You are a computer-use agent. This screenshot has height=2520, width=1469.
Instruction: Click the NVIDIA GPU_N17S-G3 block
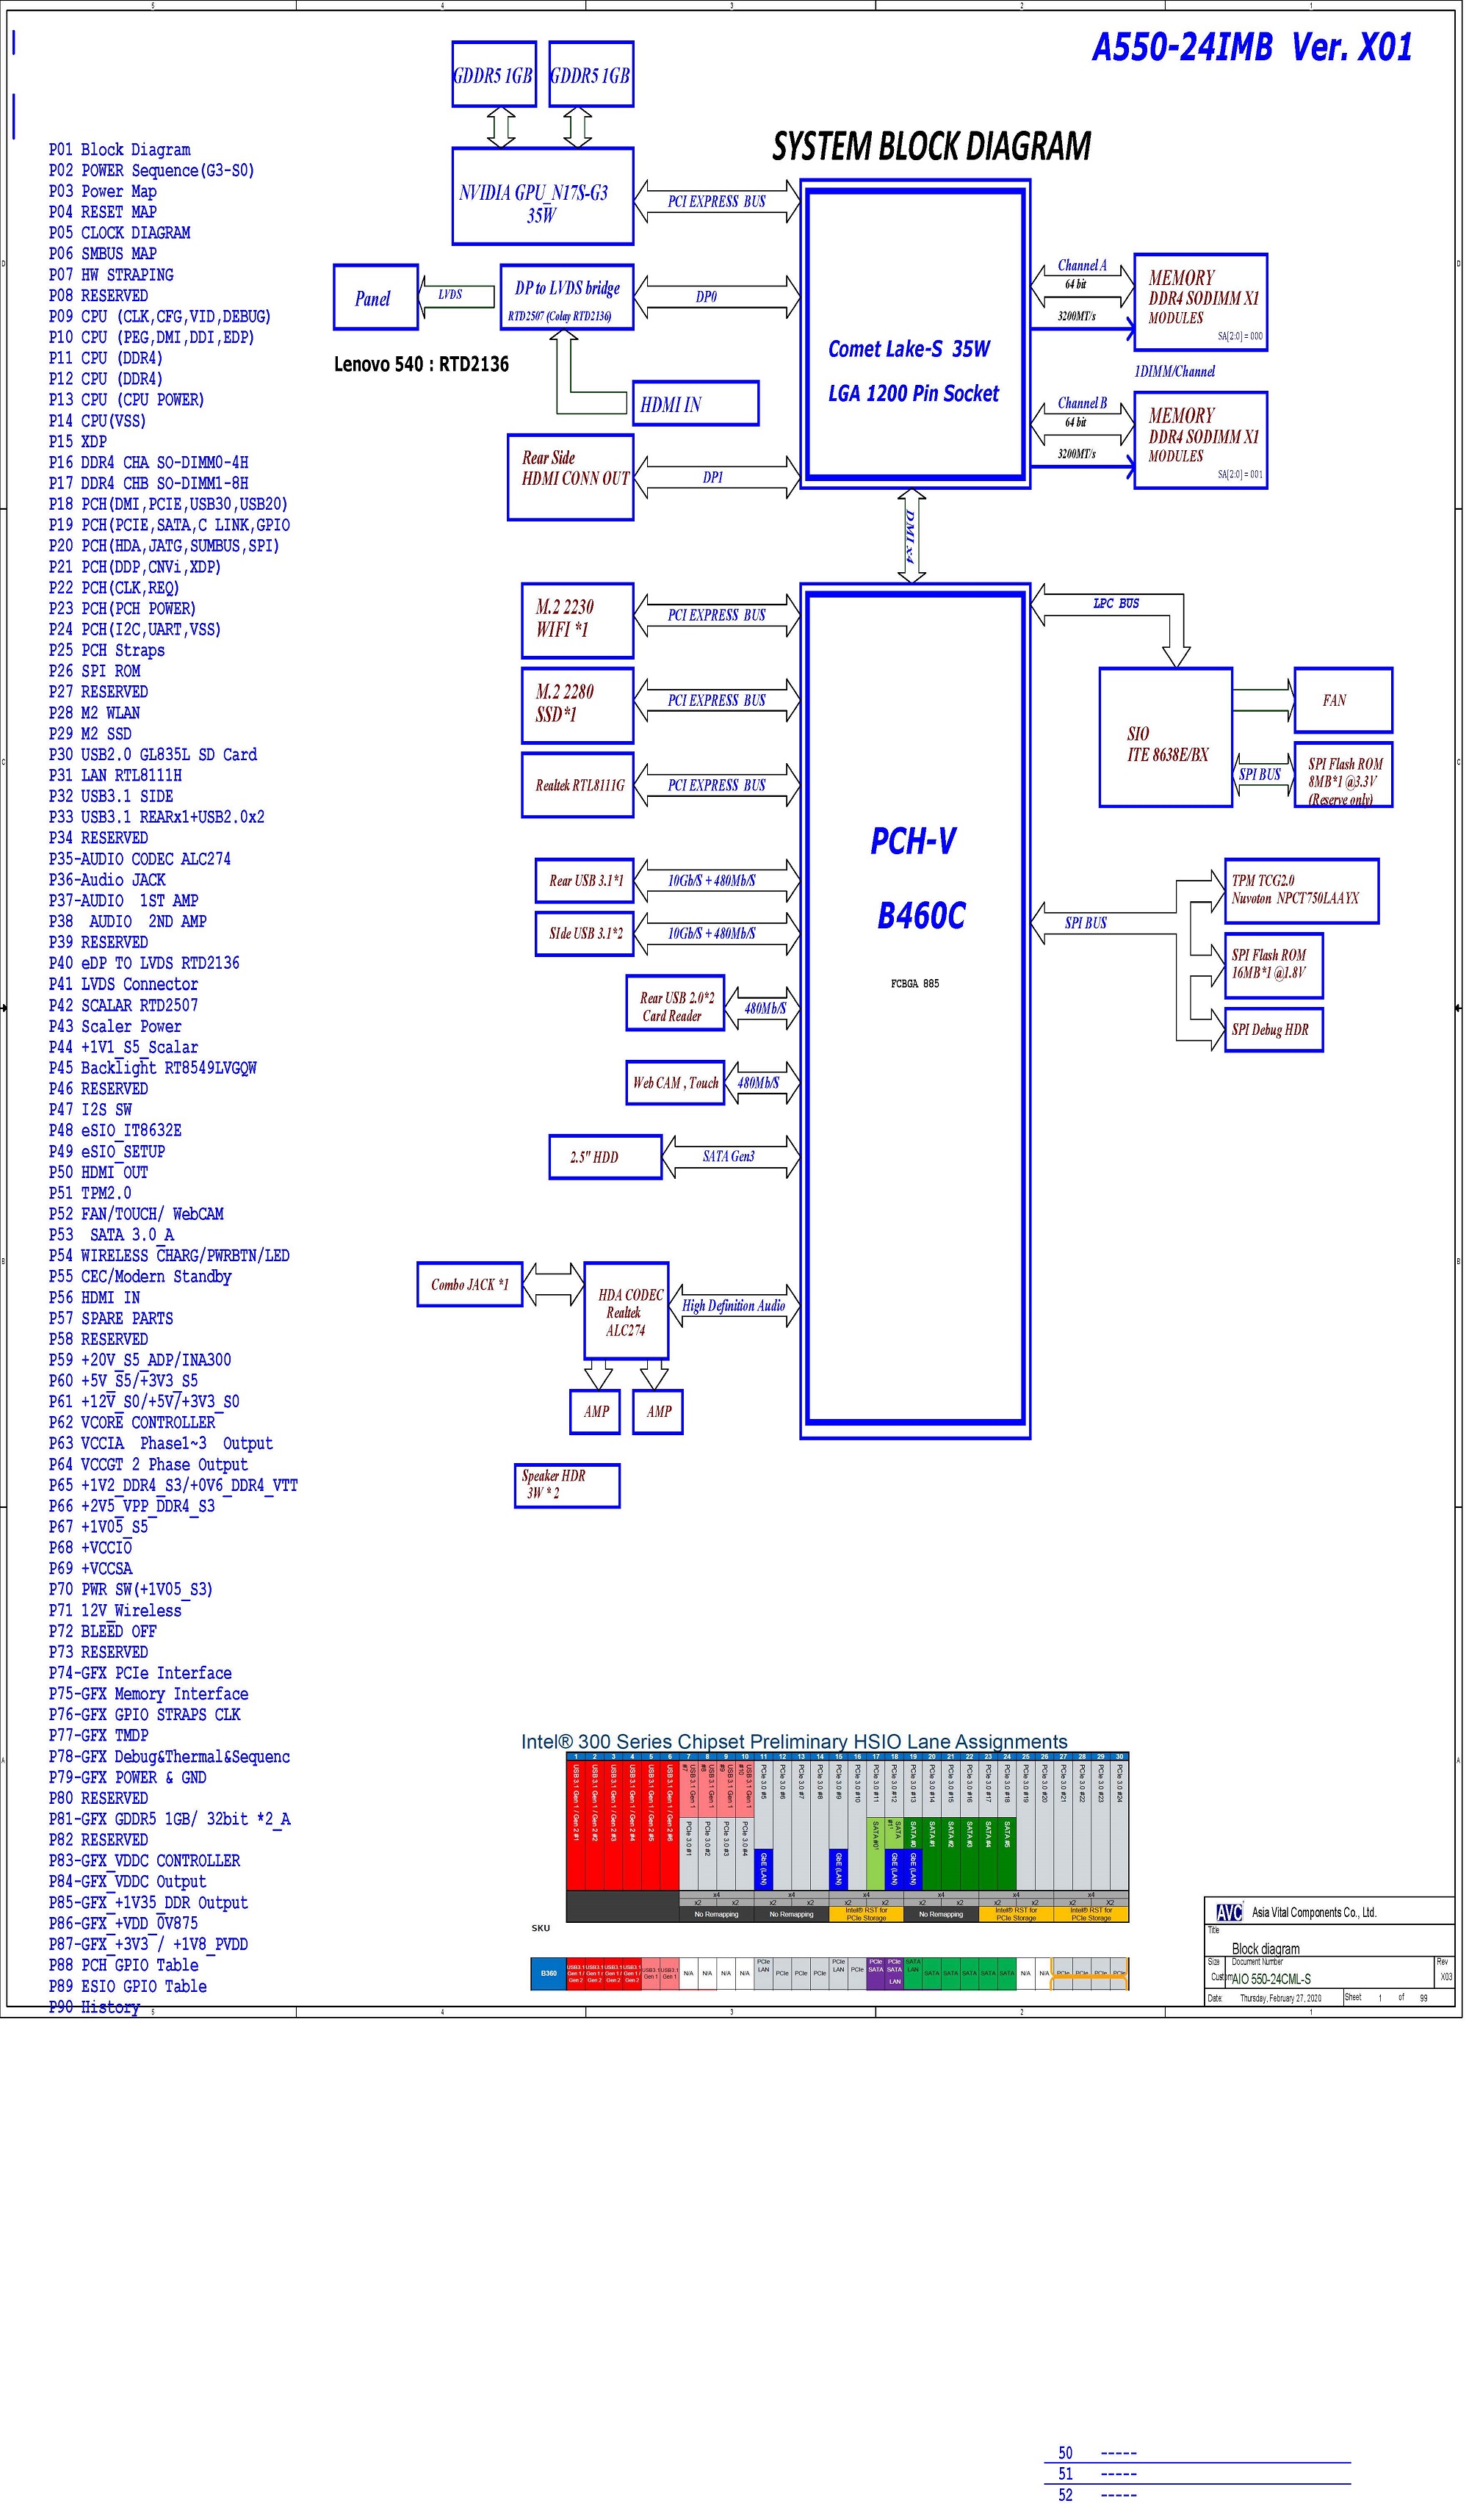pyautogui.click(x=543, y=197)
